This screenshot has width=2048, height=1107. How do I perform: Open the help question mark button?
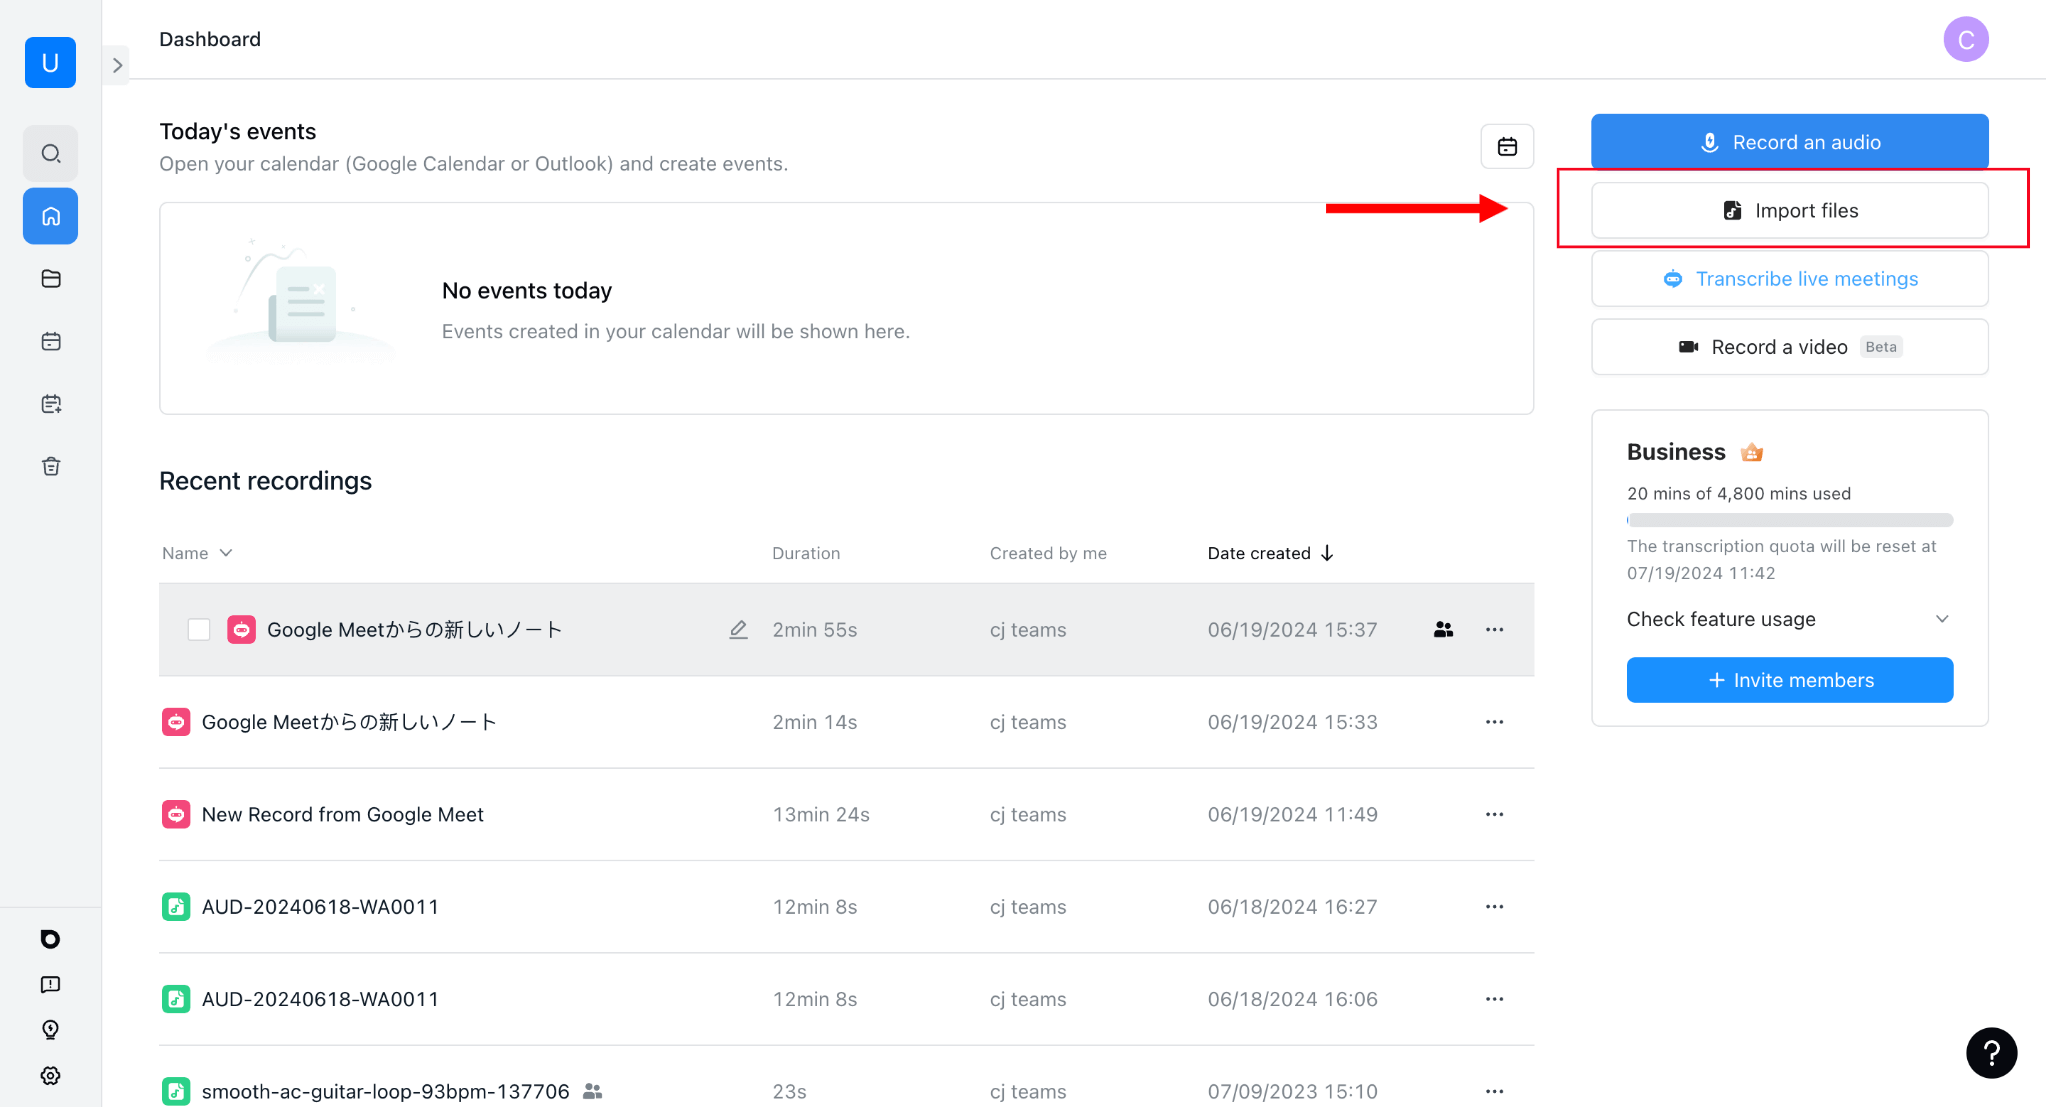tap(1991, 1053)
